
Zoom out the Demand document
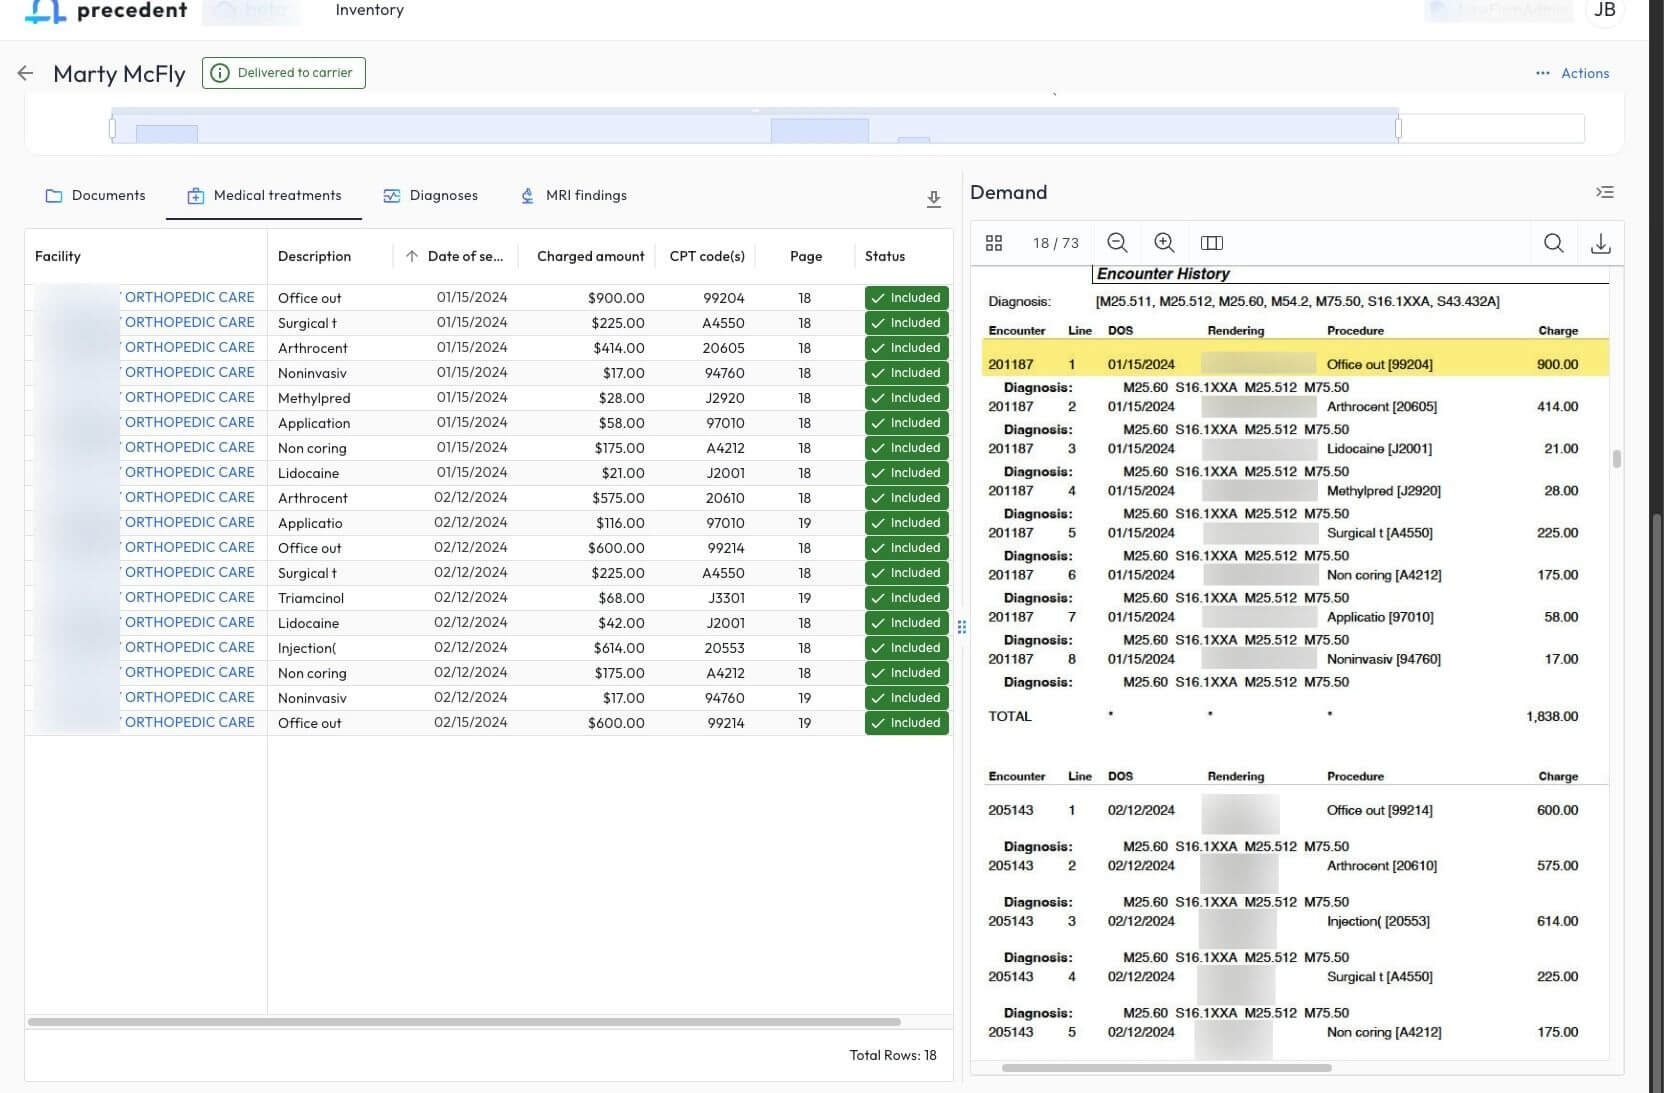[x=1117, y=243]
